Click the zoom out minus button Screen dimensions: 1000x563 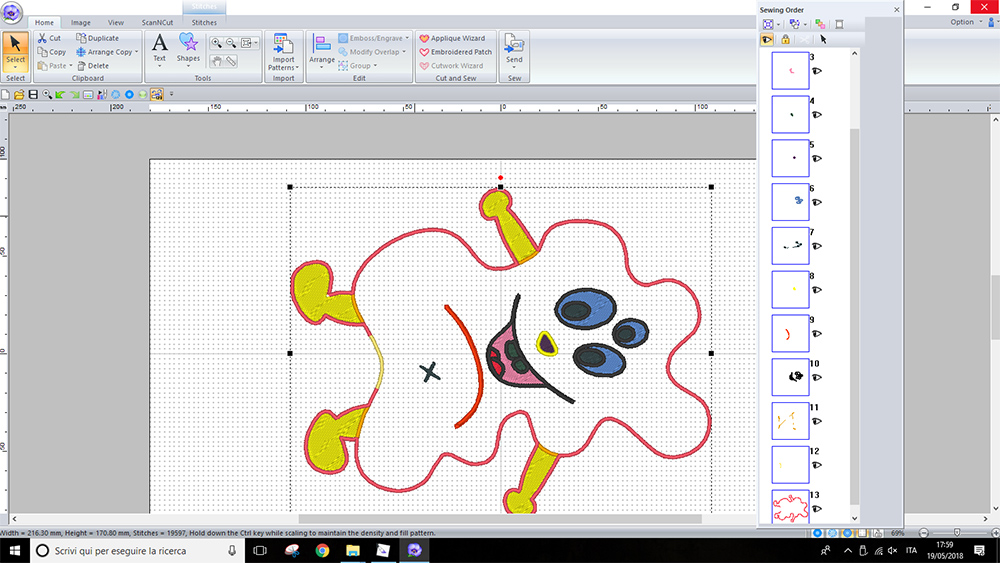click(x=923, y=533)
